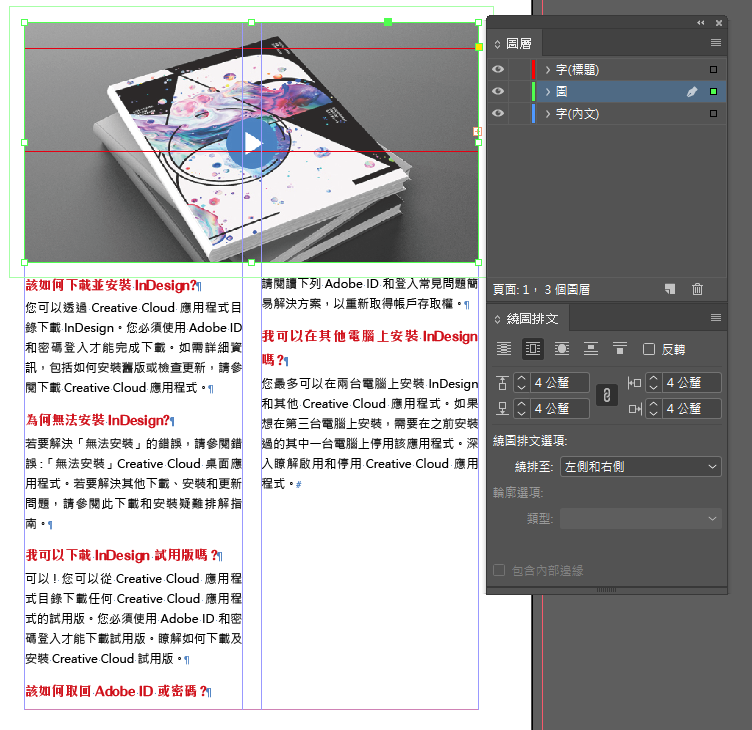Open the 繞圖排文 panel menu
The width and height of the screenshot is (752, 730).
716,318
